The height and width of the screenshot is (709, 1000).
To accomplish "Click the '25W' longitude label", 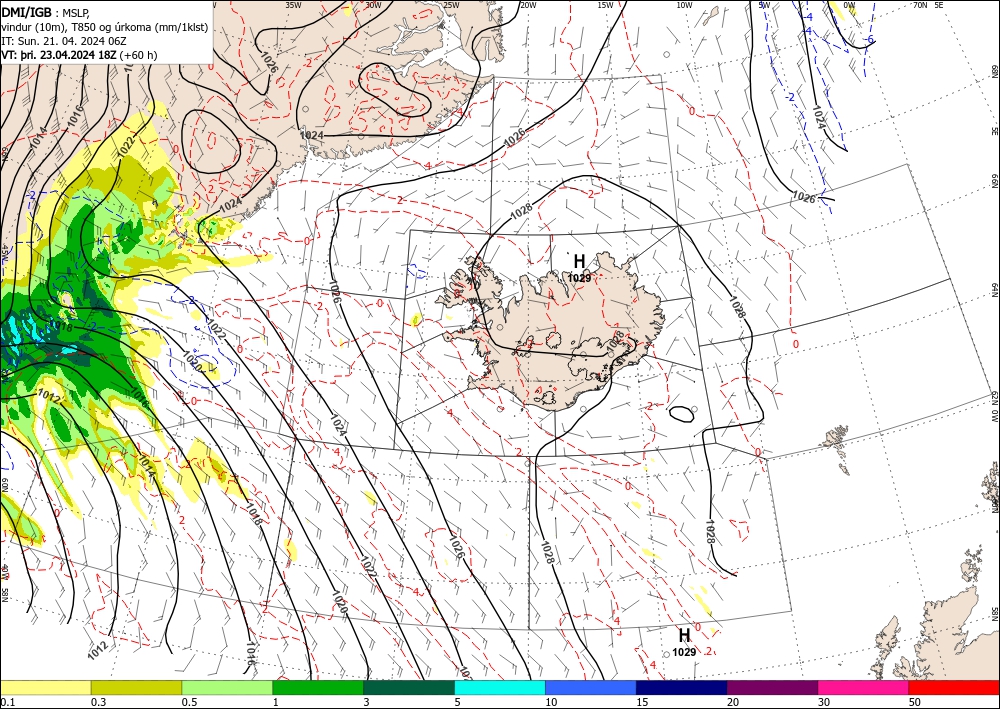I will coord(451,5).
